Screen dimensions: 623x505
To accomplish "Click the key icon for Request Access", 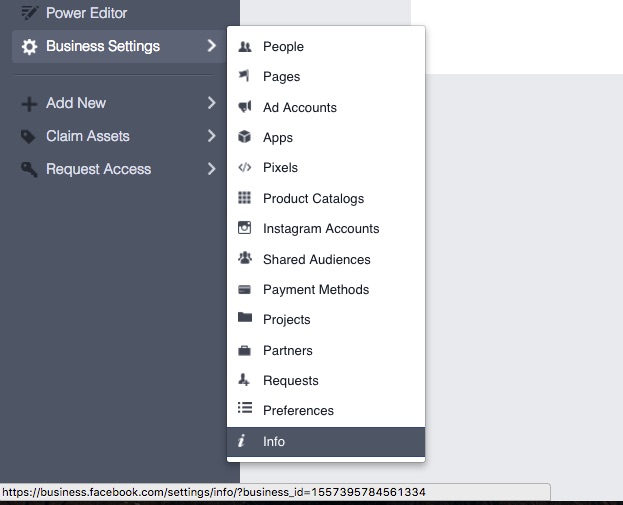I will [x=29, y=169].
